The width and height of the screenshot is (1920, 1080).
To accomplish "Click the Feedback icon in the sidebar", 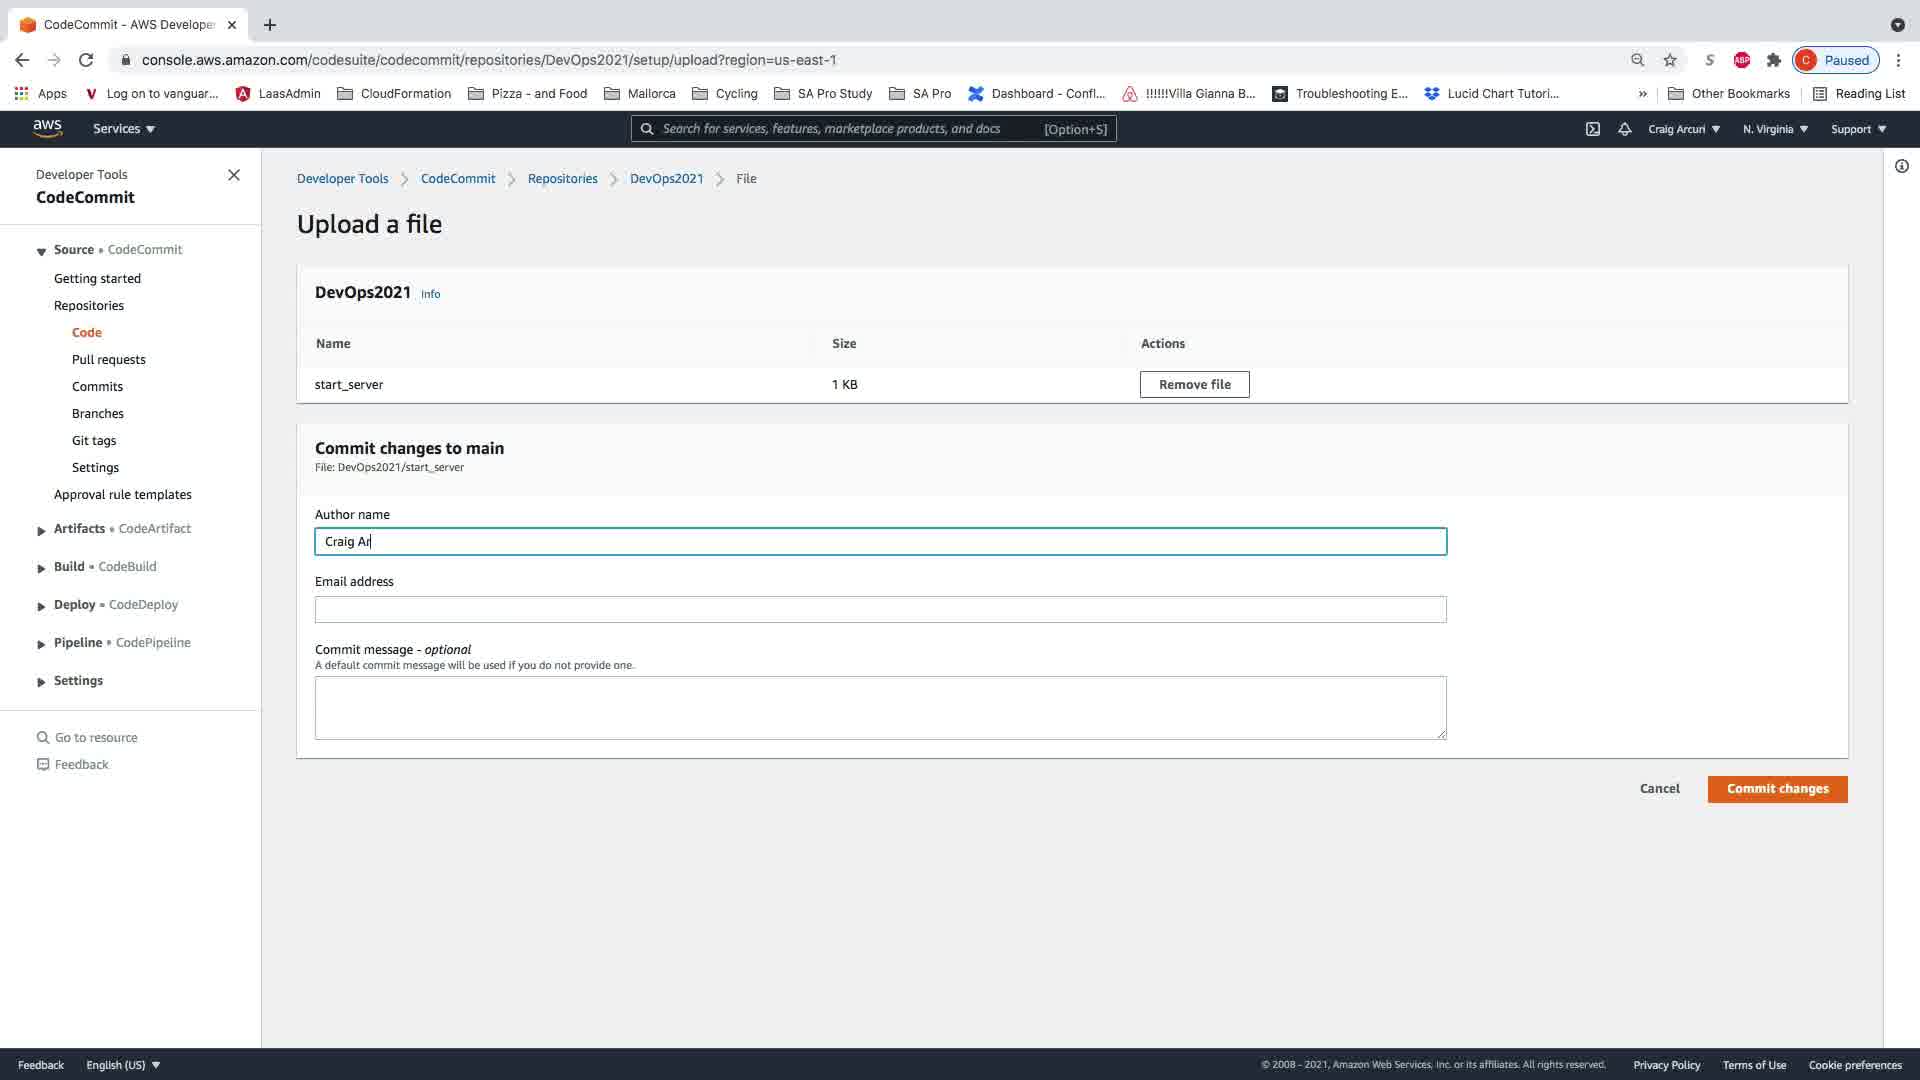I will coord(43,765).
